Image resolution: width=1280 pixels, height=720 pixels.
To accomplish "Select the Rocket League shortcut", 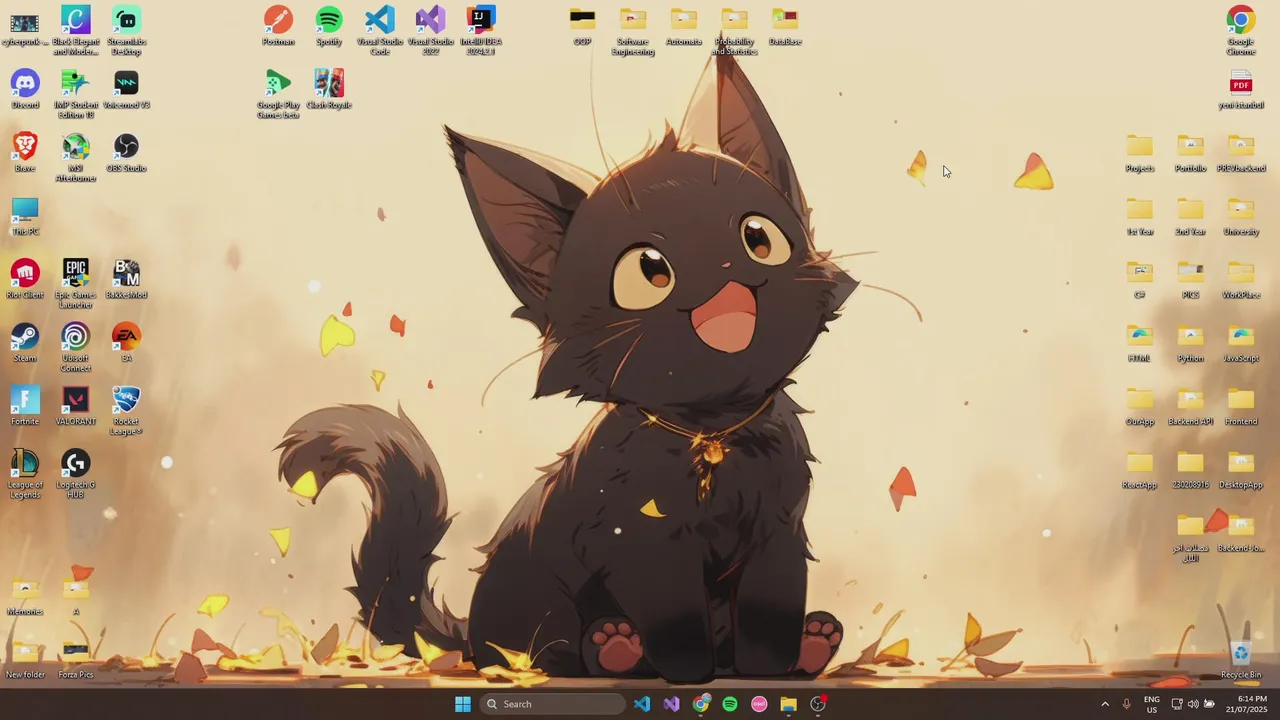I will (126, 411).
